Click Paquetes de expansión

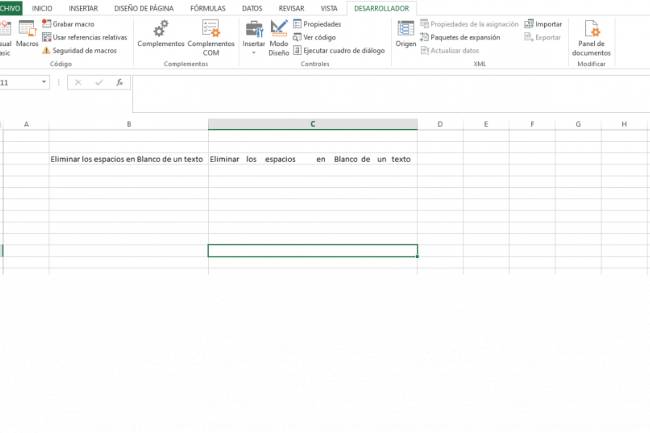pyautogui.click(x=464, y=37)
